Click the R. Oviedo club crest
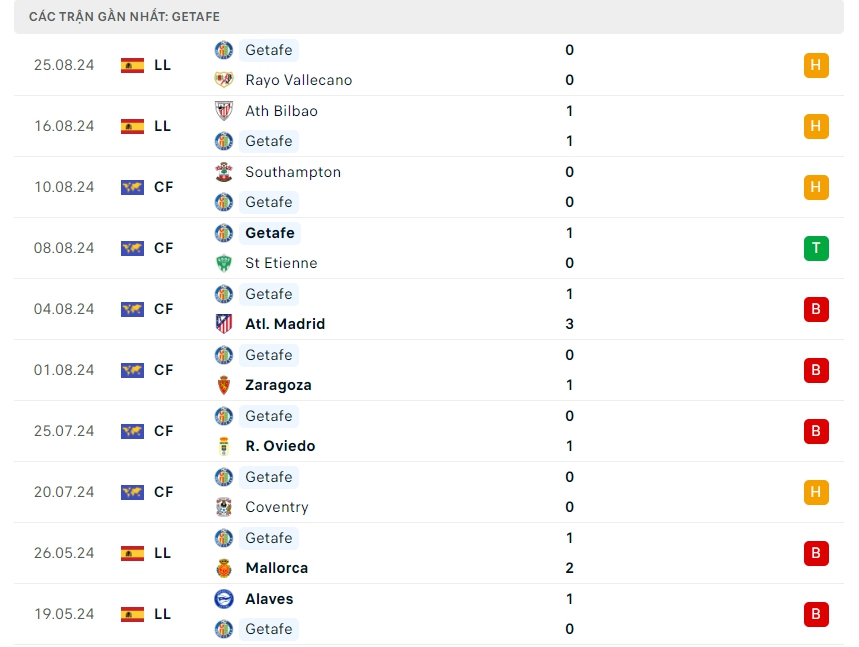Viewport: 859px width, 647px height. (224, 446)
